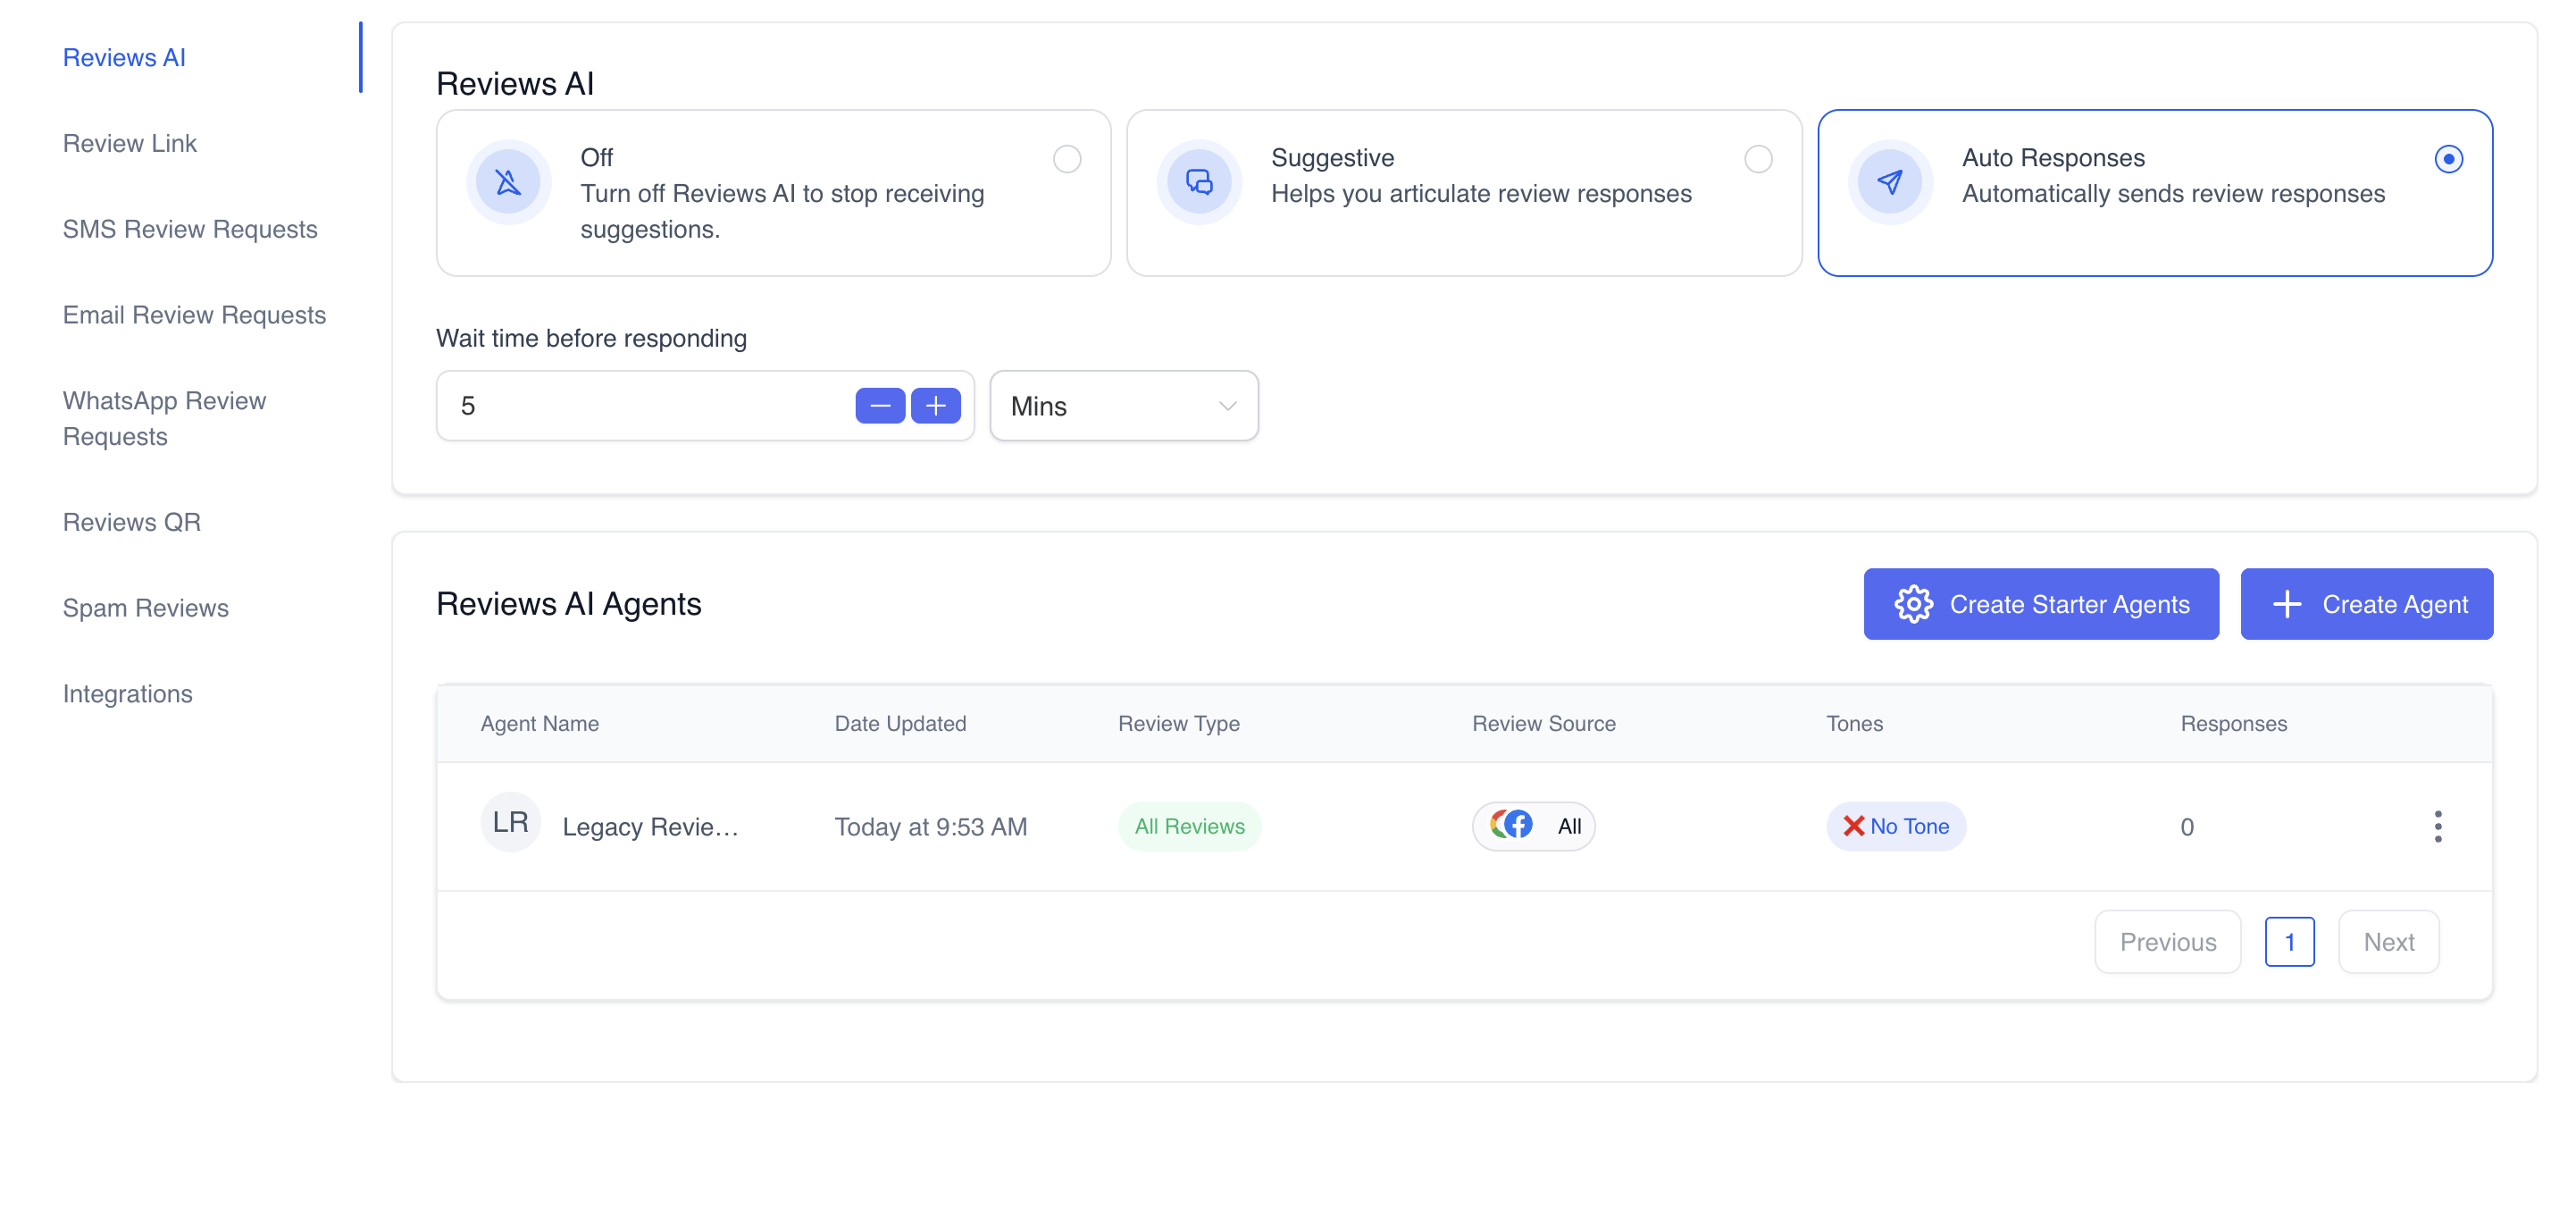Click the Next pagination button
Screen dimensions: 2576x1217
pyautogui.click(x=2388, y=942)
